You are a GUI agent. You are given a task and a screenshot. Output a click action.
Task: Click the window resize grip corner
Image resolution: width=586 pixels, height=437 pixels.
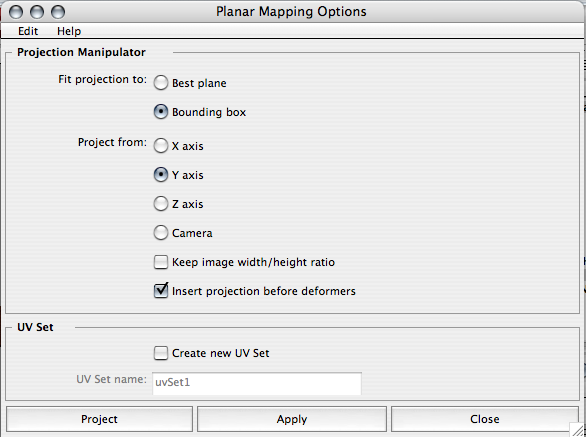(x=578, y=430)
